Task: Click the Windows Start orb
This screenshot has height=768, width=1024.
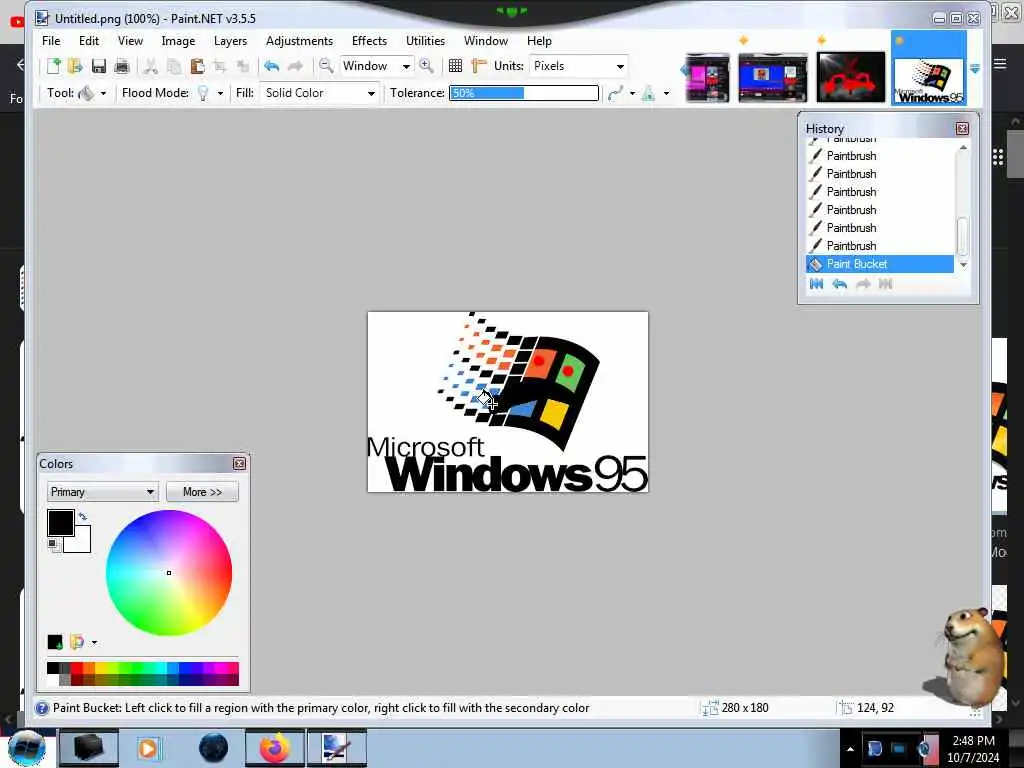Action: 27,748
